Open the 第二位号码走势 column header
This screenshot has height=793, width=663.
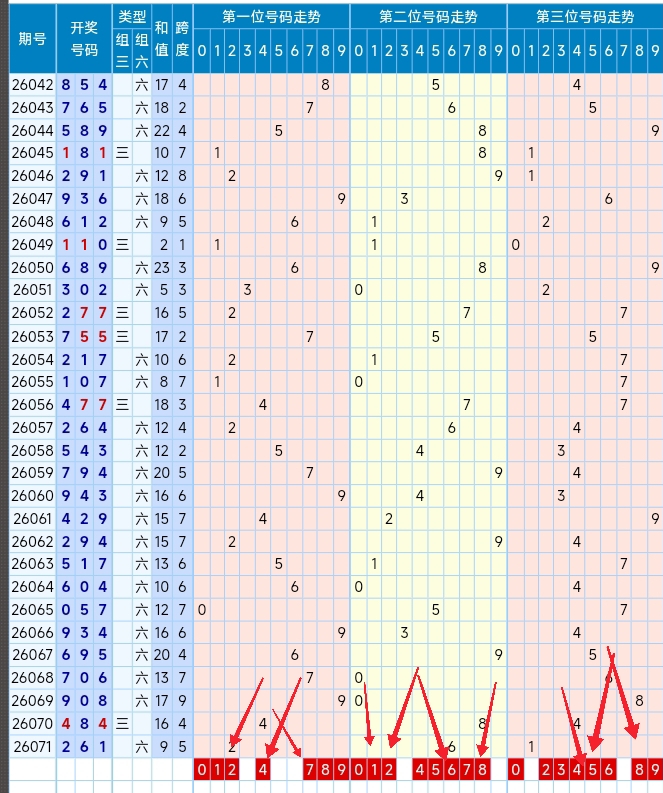click(x=428, y=17)
